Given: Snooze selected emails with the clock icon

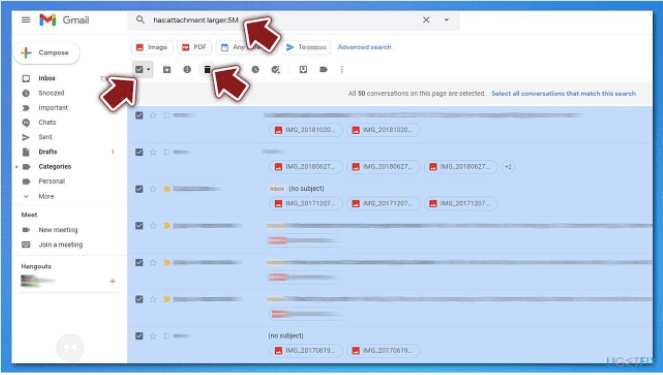Looking at the screenshot, I should [255, 70].
